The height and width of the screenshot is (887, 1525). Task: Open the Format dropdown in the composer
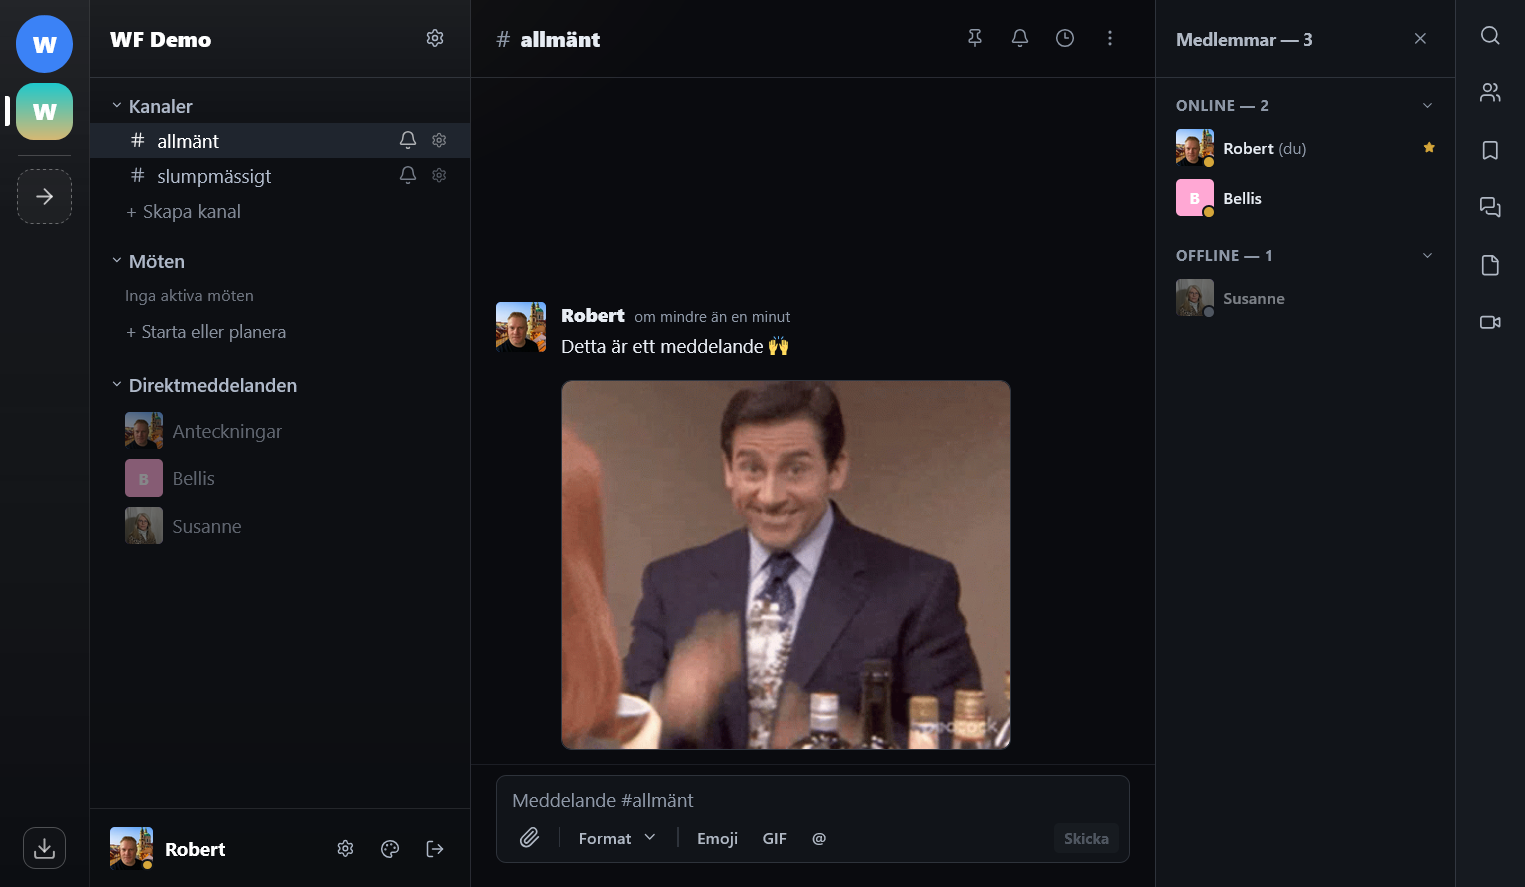(616, 838)
